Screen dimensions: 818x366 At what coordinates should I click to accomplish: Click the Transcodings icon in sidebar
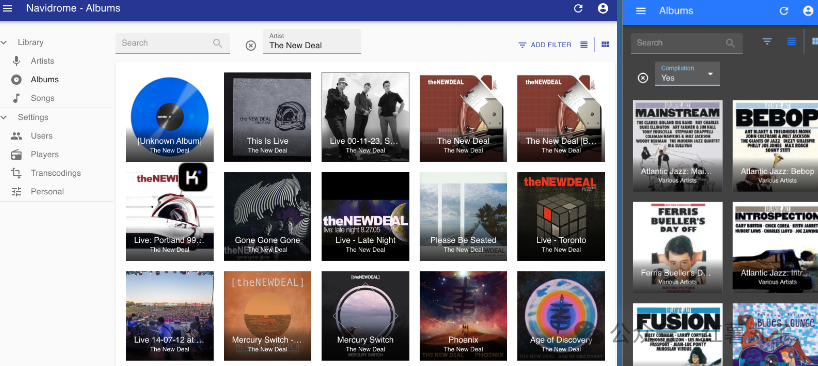click(x=17, y=173)
